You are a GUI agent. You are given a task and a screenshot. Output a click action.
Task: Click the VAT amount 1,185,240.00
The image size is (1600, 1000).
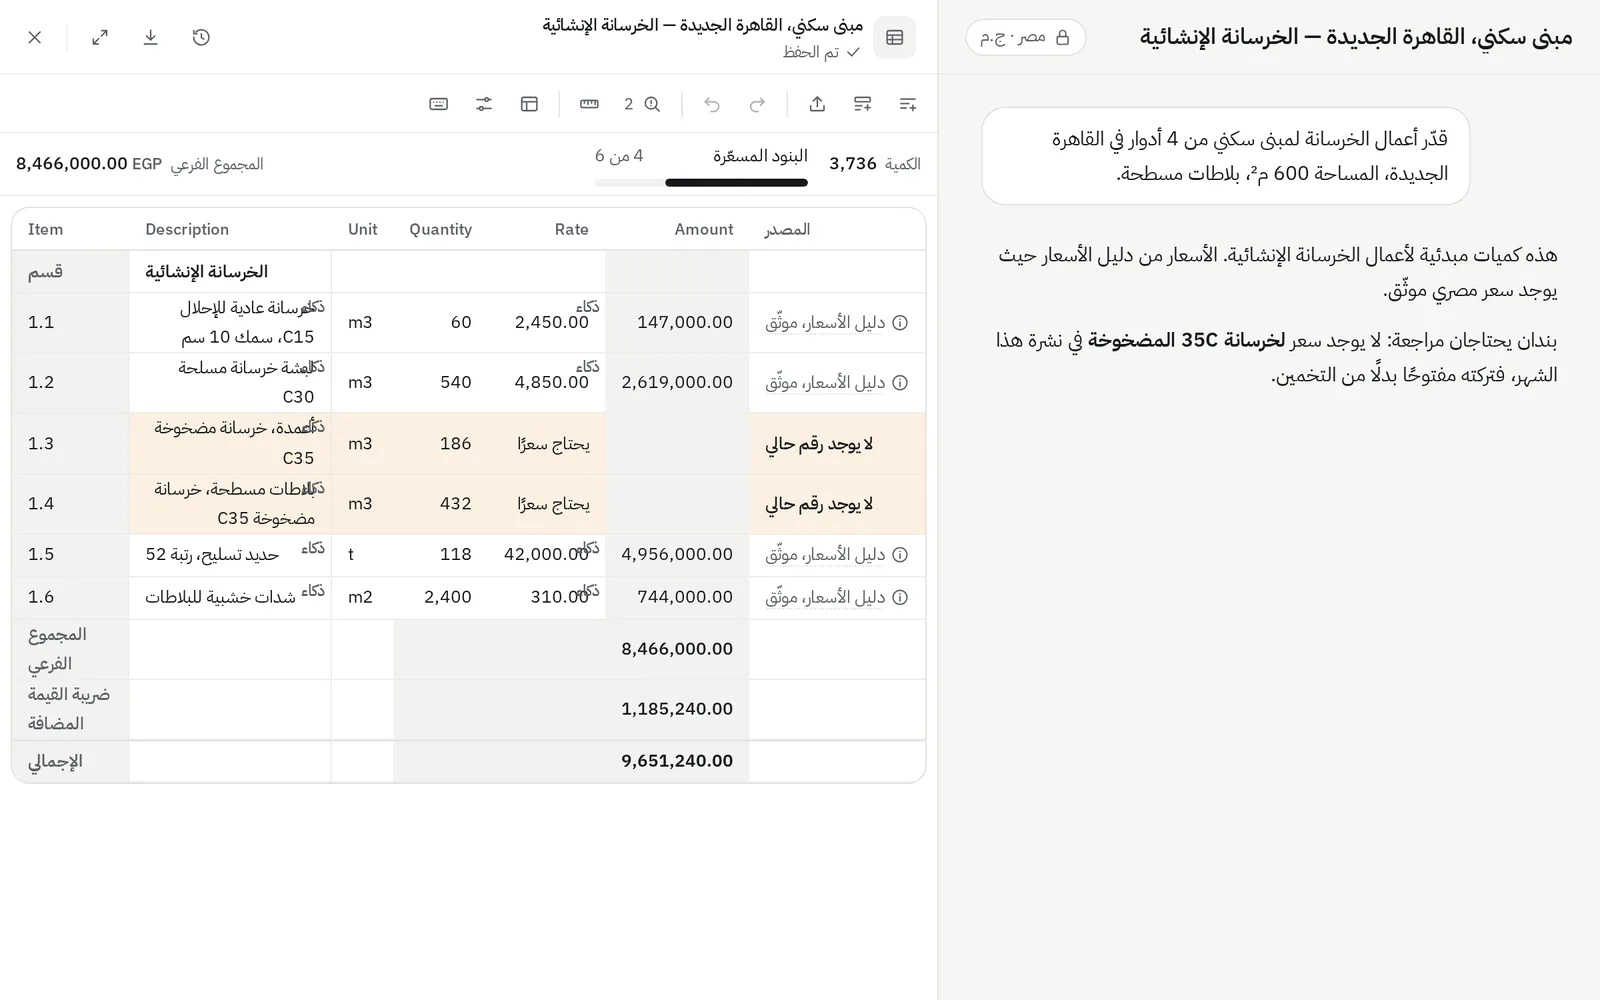pyautogui.click(x=677, y=709)
